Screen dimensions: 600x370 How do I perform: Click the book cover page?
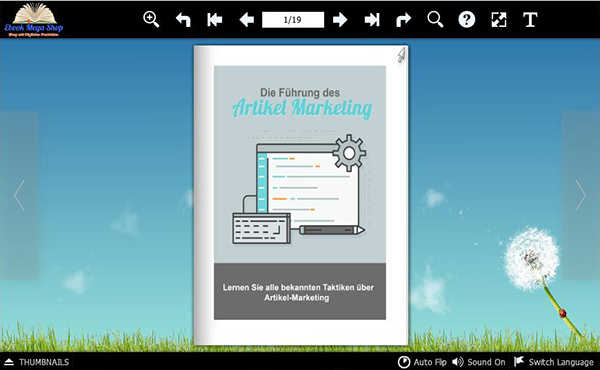click(301, 195)
